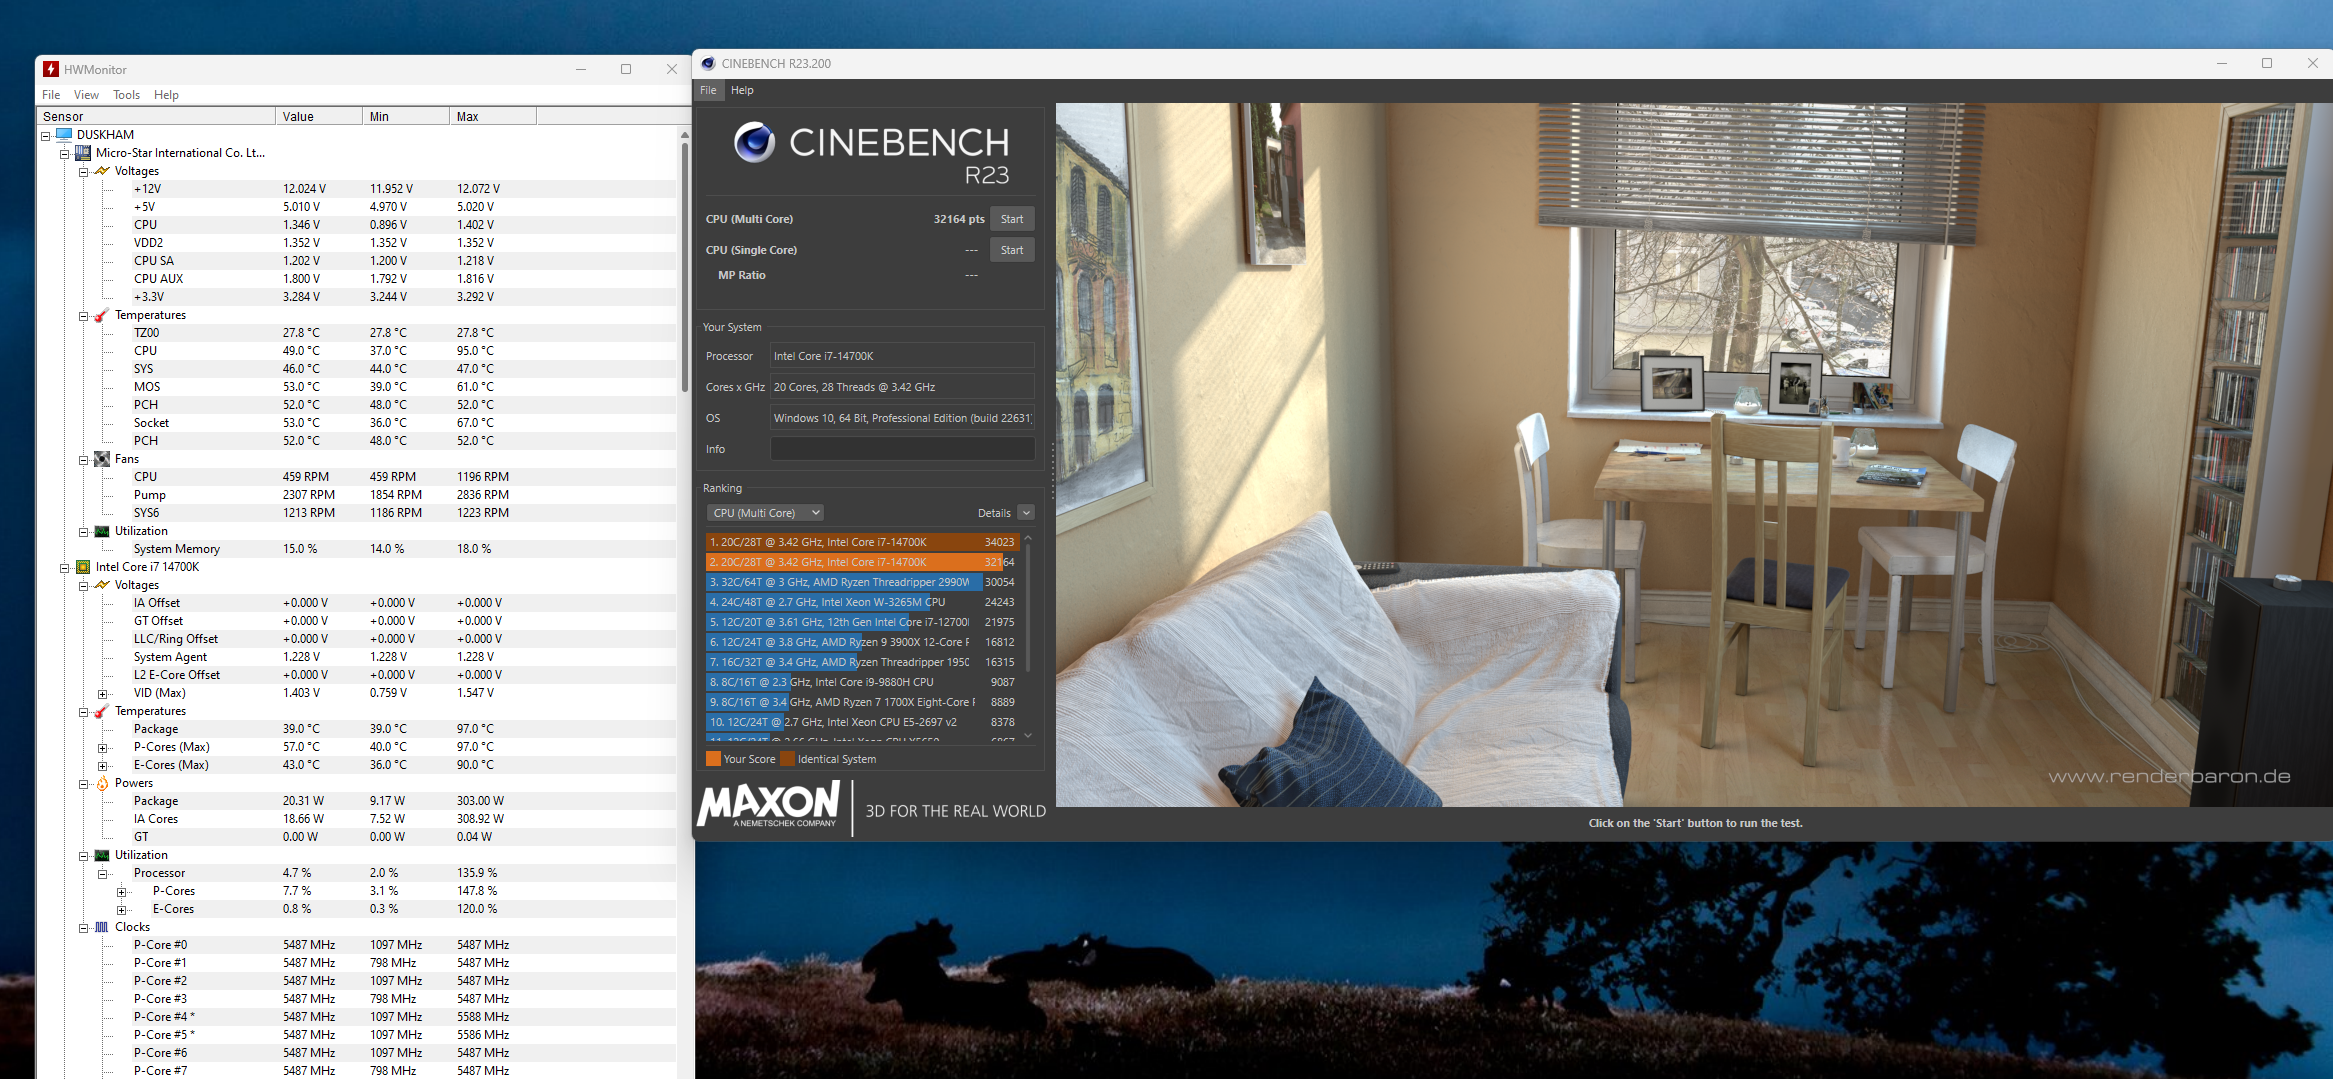Viewport: 2333px width, 1079px height.
Task: Select ranking row 2 scoring 32164
Action: tap(861, 562)
